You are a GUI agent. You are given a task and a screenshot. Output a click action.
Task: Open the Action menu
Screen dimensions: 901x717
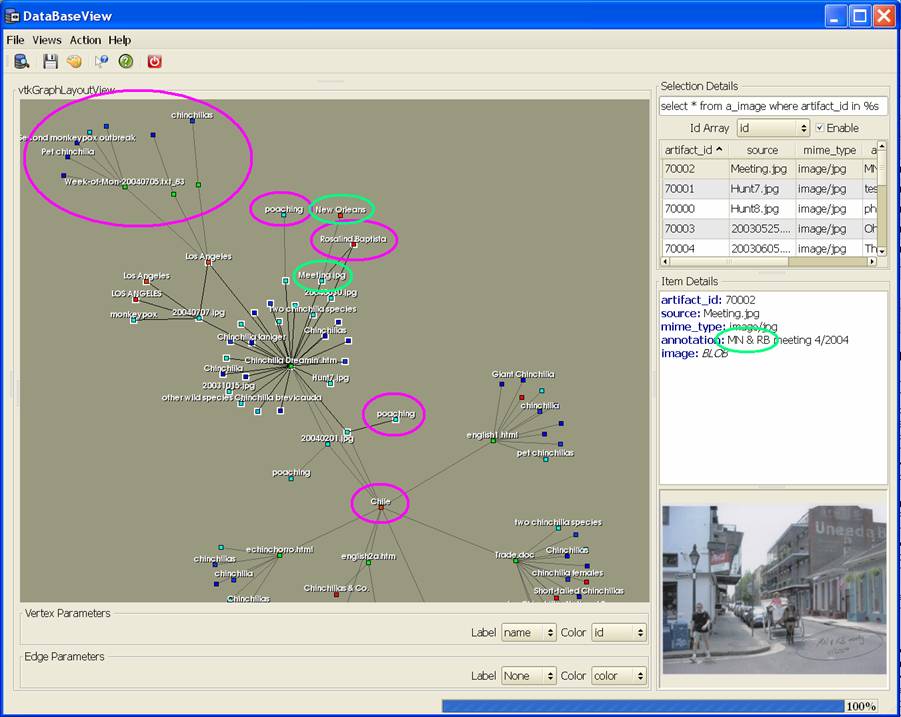[x=85, y=40]
